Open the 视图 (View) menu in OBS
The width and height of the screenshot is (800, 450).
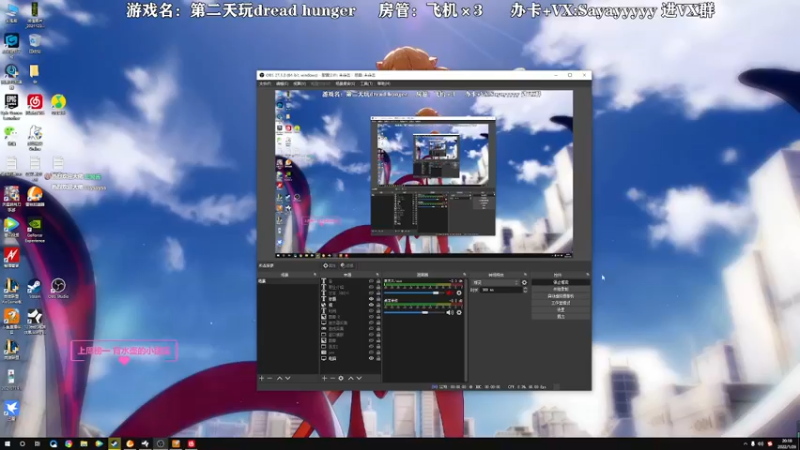pyautogui.click(x=299, y=84)
